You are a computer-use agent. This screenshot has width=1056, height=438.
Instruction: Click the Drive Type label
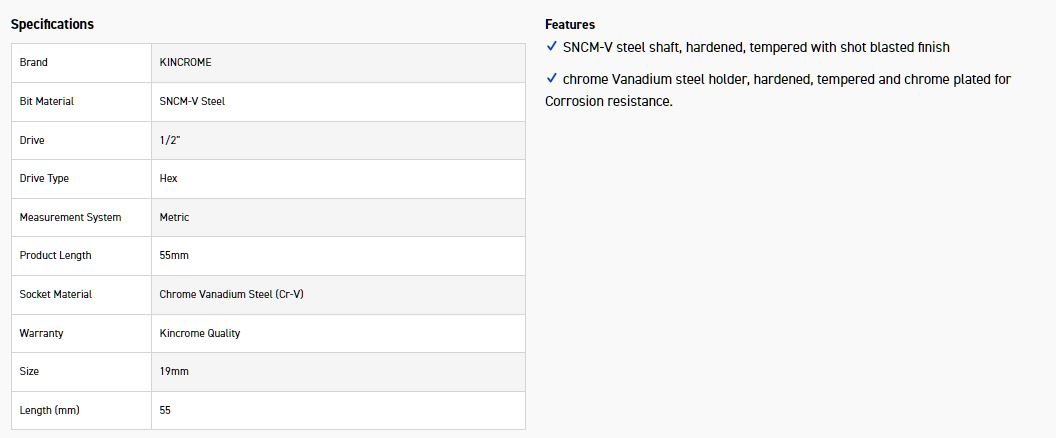tap(44, 179)
